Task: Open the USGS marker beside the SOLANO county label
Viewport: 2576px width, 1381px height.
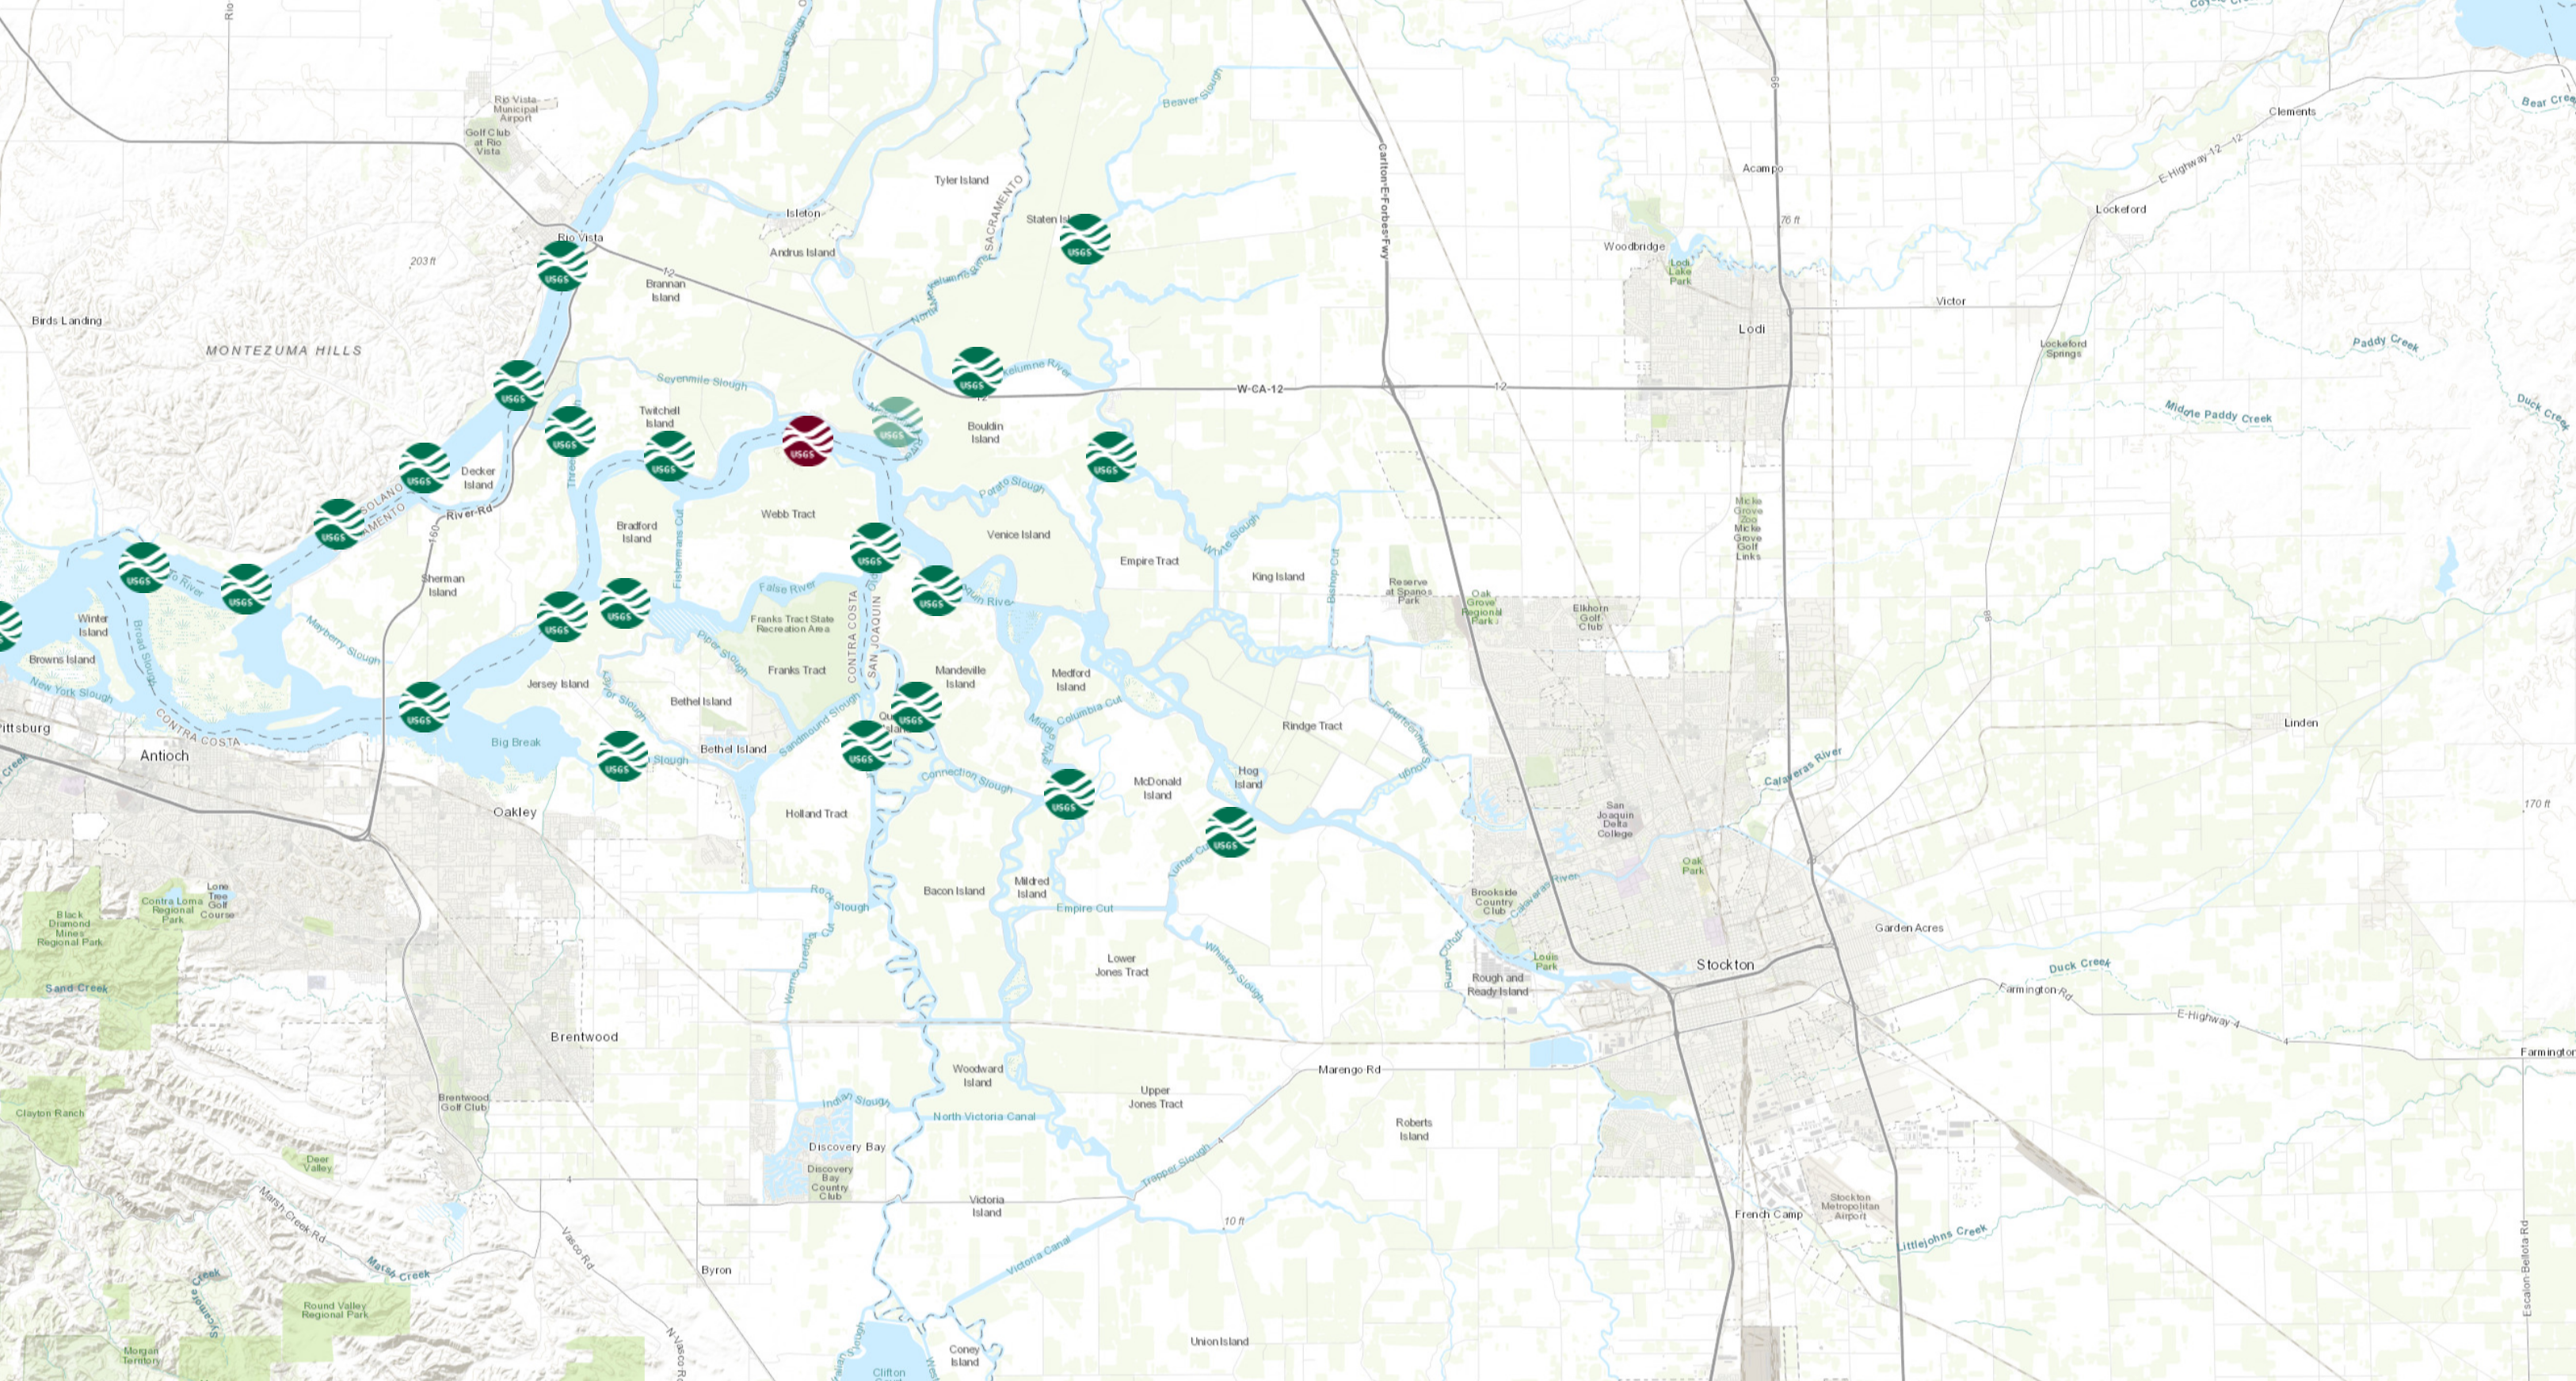Action: tap(339, 524)
